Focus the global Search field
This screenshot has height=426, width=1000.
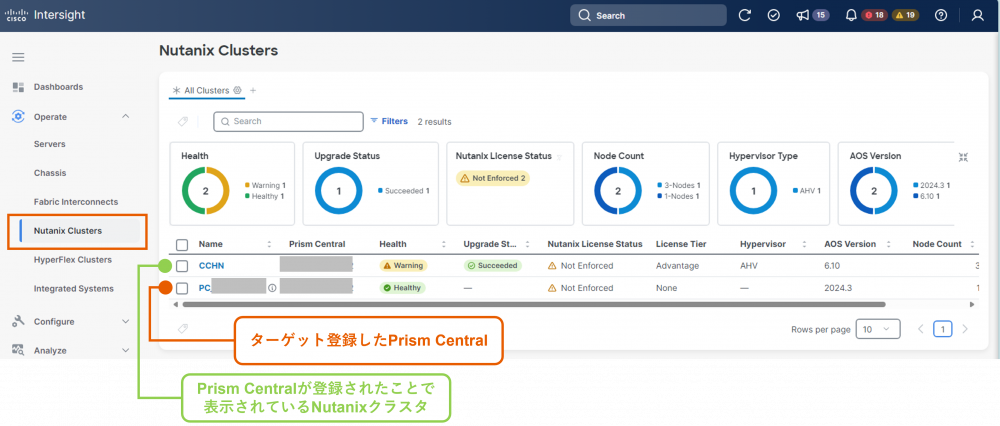[x=648, y=15]
